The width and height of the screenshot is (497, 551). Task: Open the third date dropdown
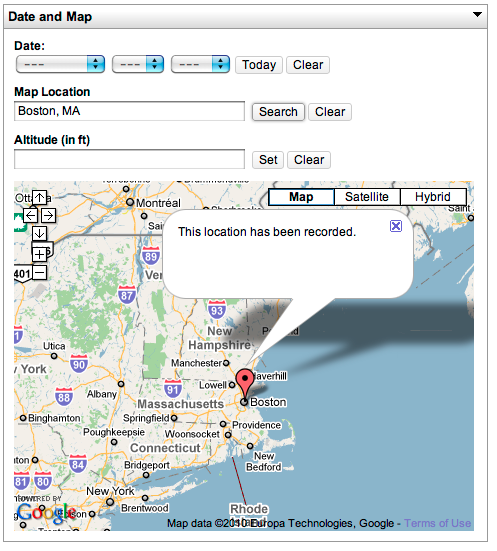pos(200,64)
